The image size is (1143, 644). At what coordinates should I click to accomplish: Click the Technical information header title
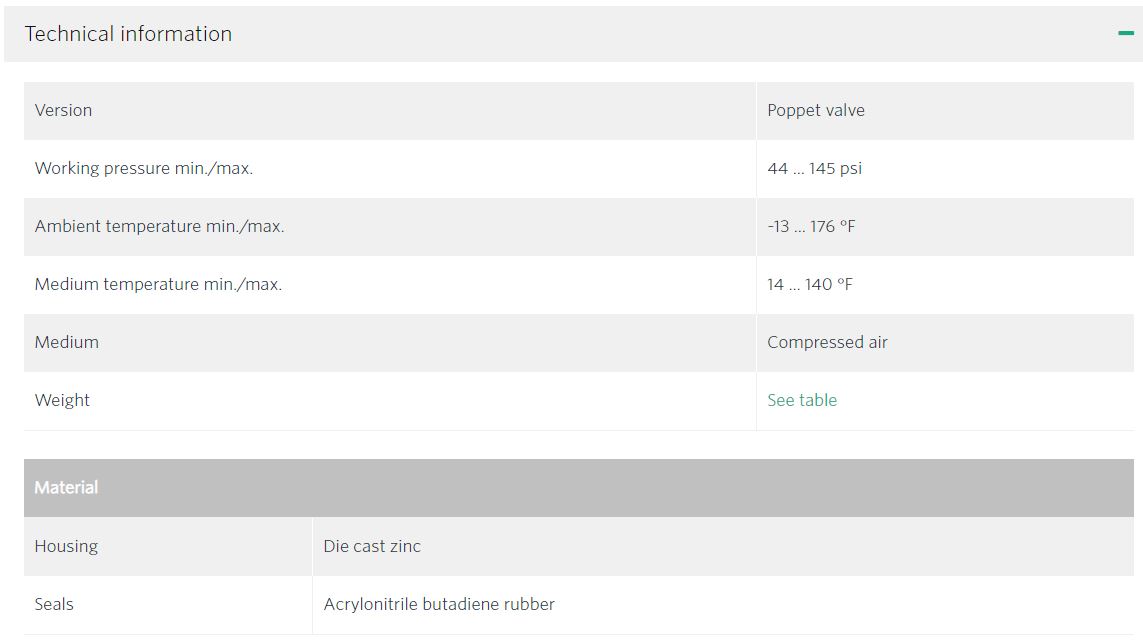128,34
